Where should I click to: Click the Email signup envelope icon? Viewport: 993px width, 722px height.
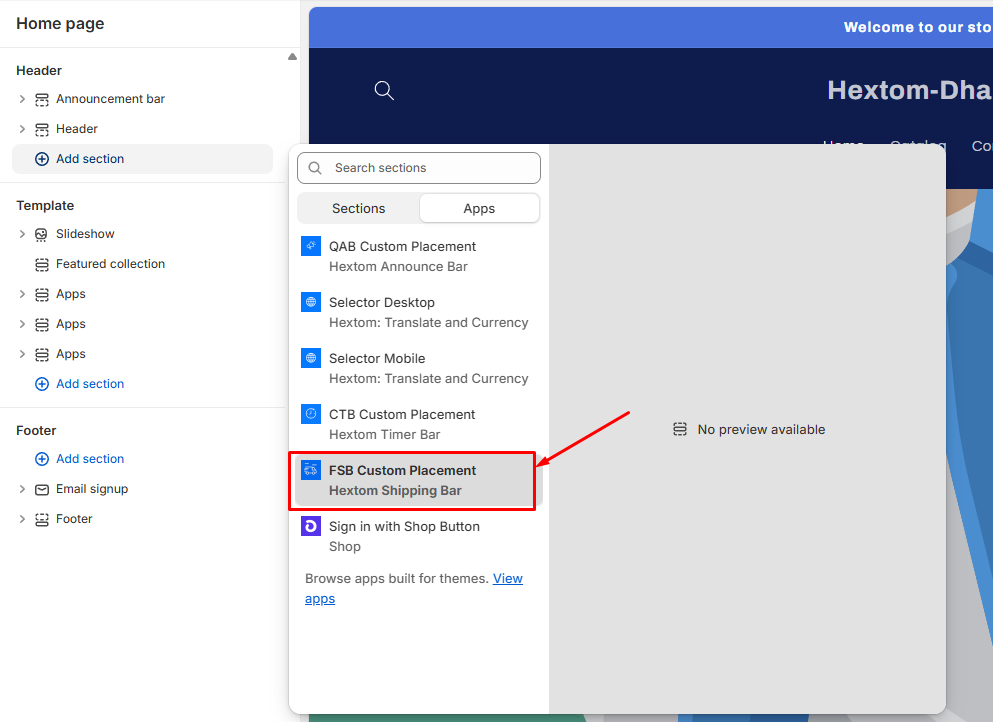pyautogui.click(x=41, y=489)
